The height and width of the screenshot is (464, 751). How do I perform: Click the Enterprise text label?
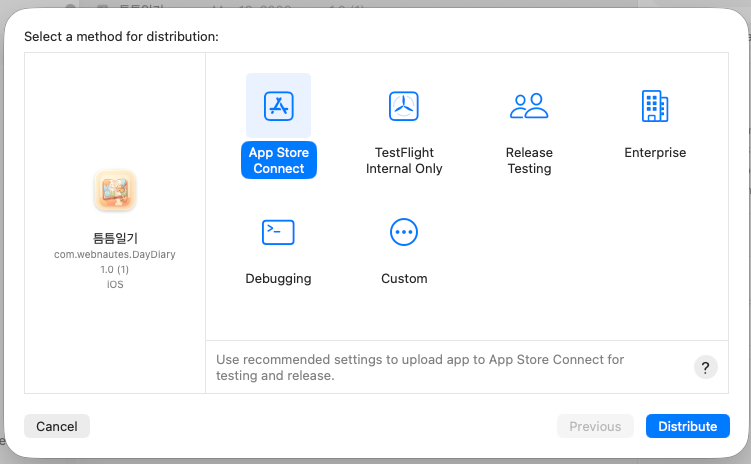pyautogui.click(x=655, y=153)
